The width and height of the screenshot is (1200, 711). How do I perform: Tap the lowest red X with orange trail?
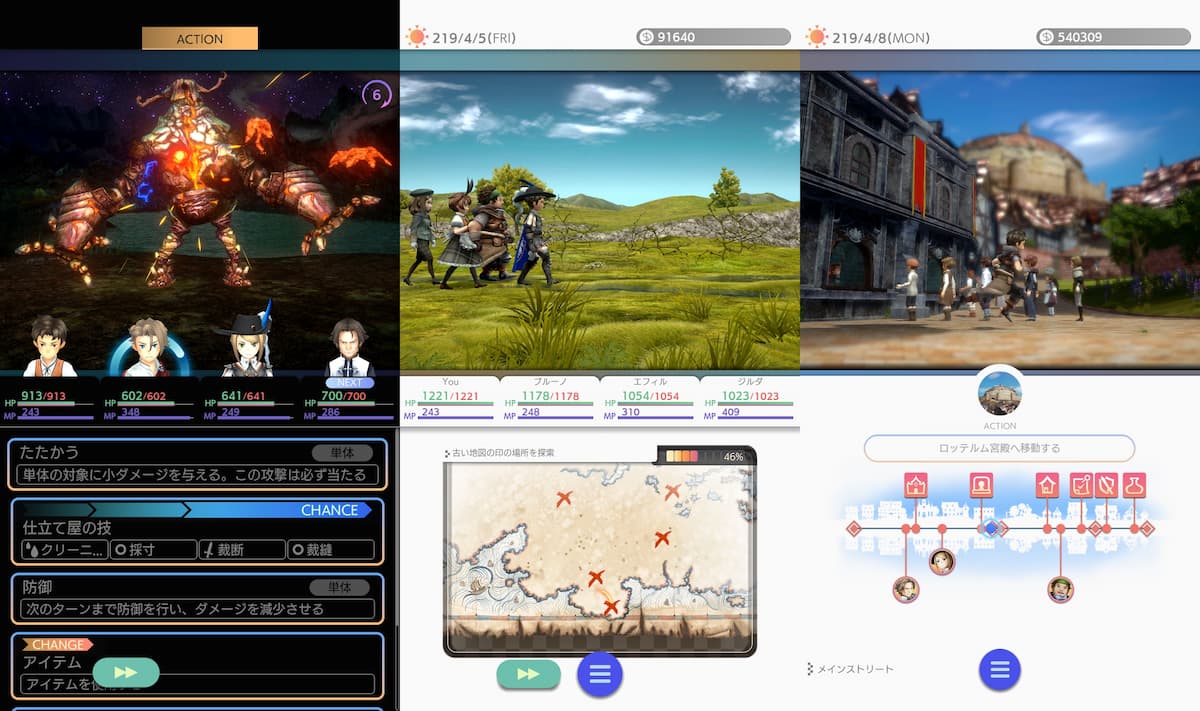coord(611,606)
